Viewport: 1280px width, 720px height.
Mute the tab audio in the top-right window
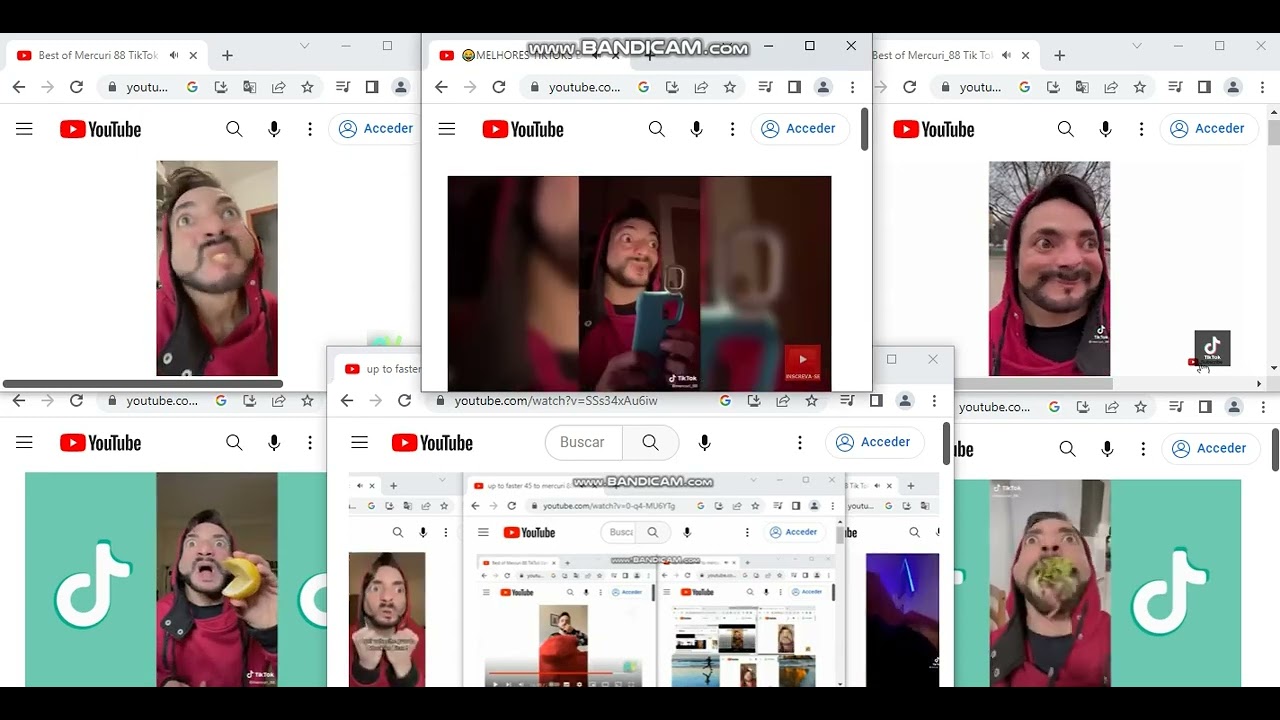[x=1006, y=56]
